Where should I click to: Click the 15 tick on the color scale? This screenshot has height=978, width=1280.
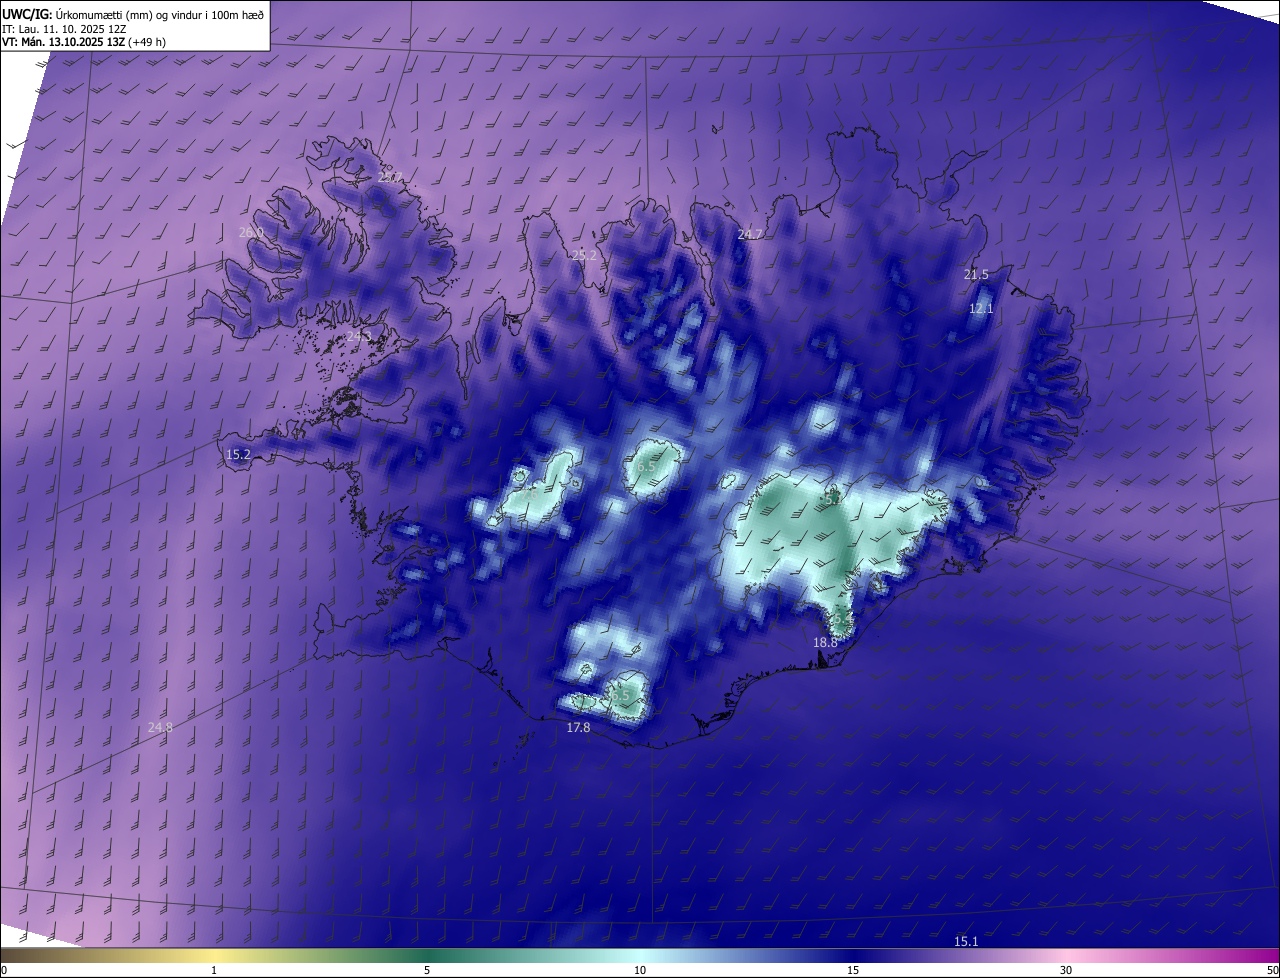[x=853, y=970]
